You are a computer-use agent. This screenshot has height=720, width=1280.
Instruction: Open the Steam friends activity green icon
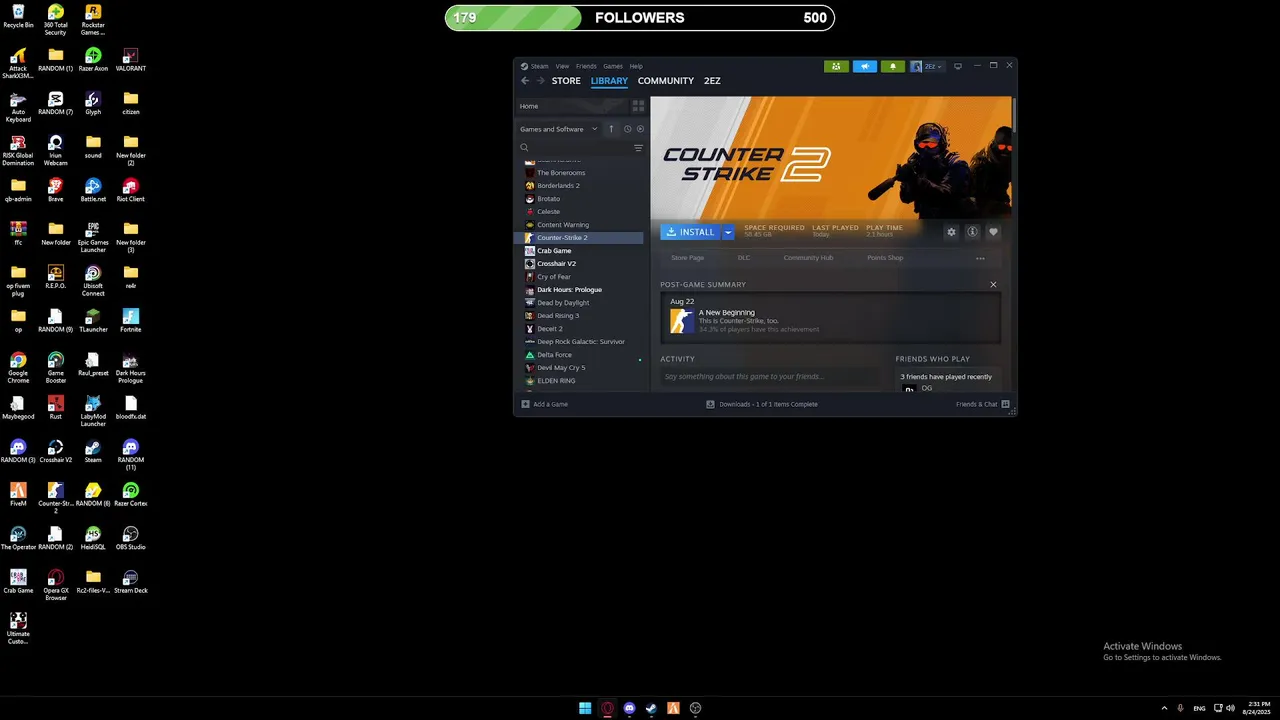(x=836, y=66)
